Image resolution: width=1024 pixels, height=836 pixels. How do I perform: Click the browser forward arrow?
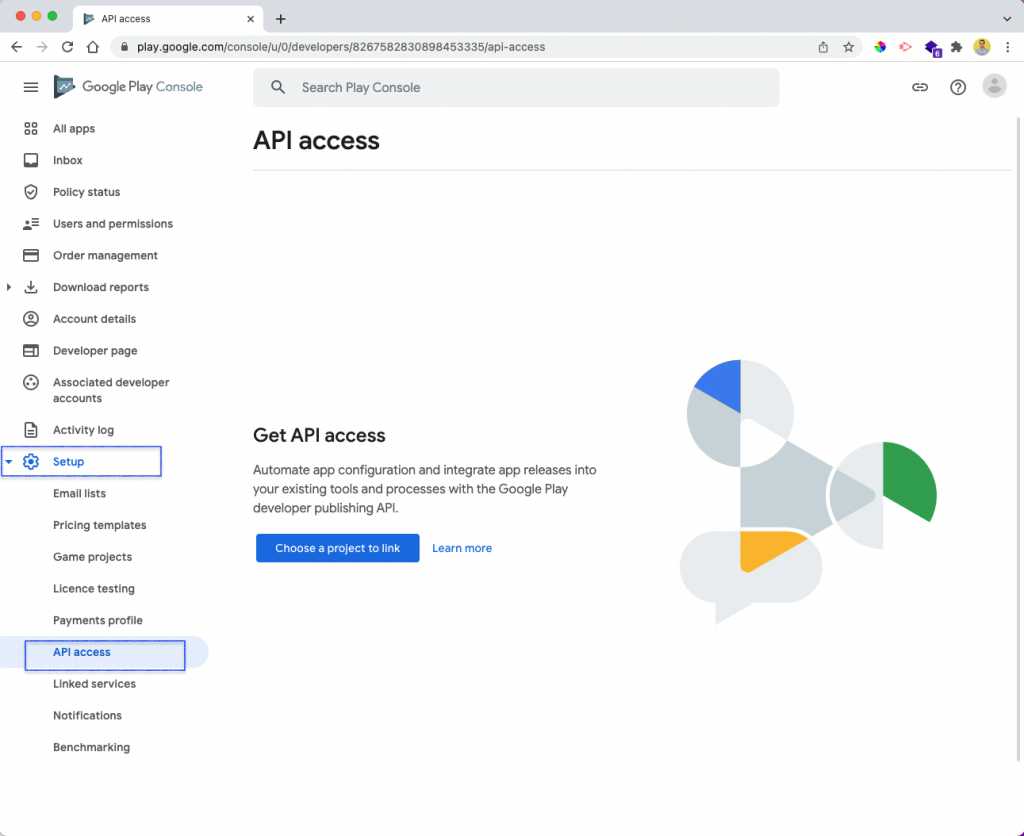coord(42,47)
